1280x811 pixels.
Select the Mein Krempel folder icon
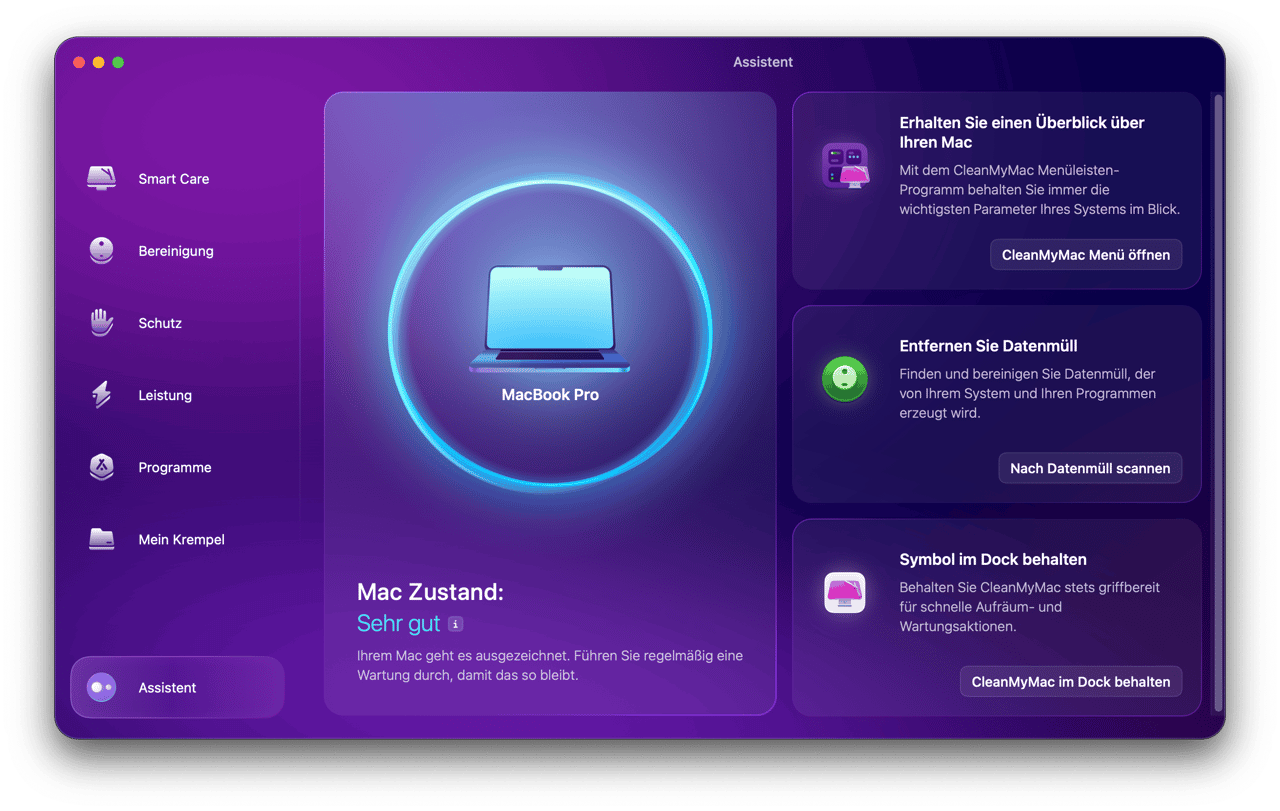(x=102, y=539)
